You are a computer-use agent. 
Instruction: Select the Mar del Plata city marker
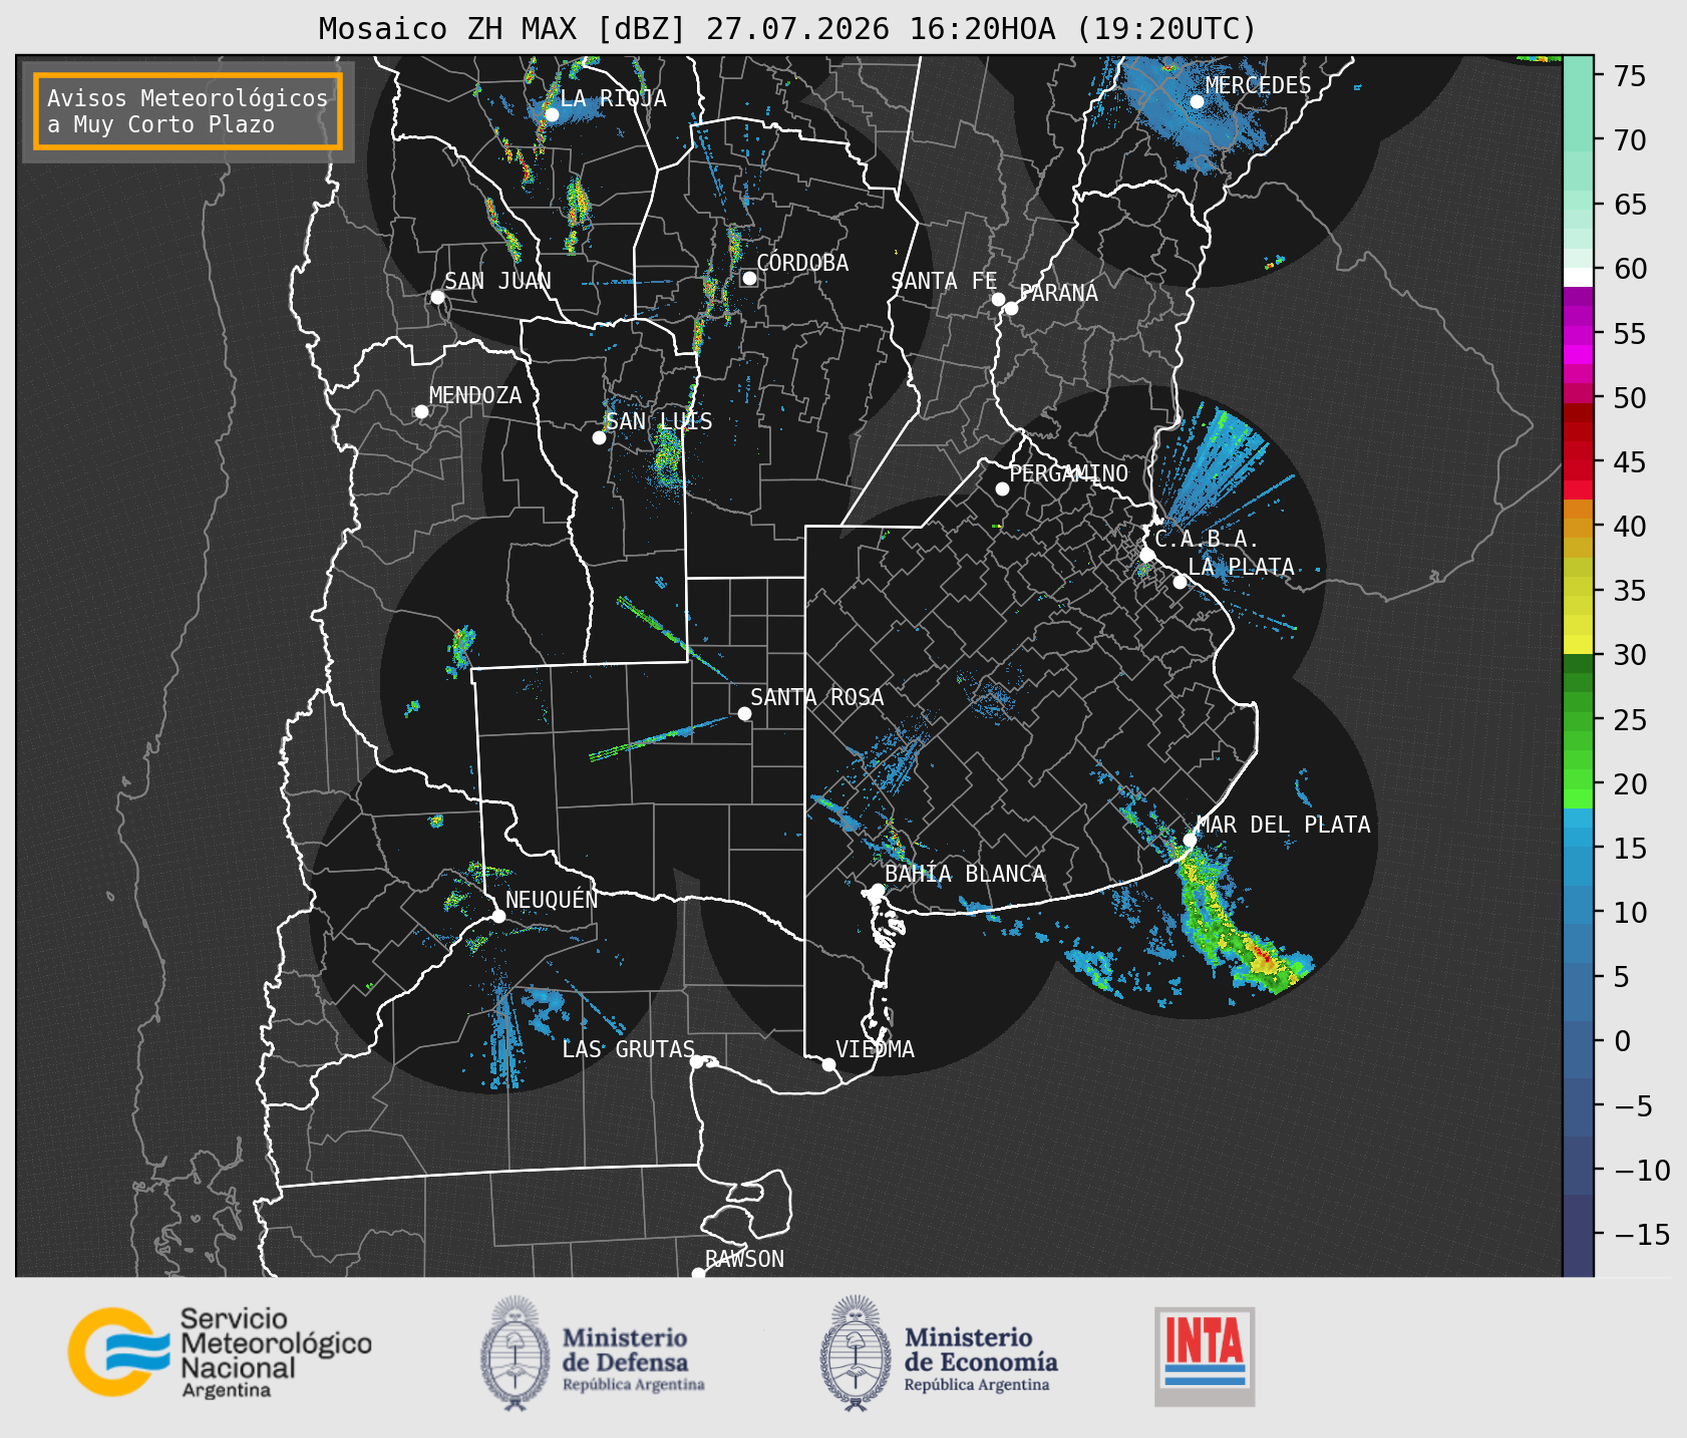pos(1190,840)
